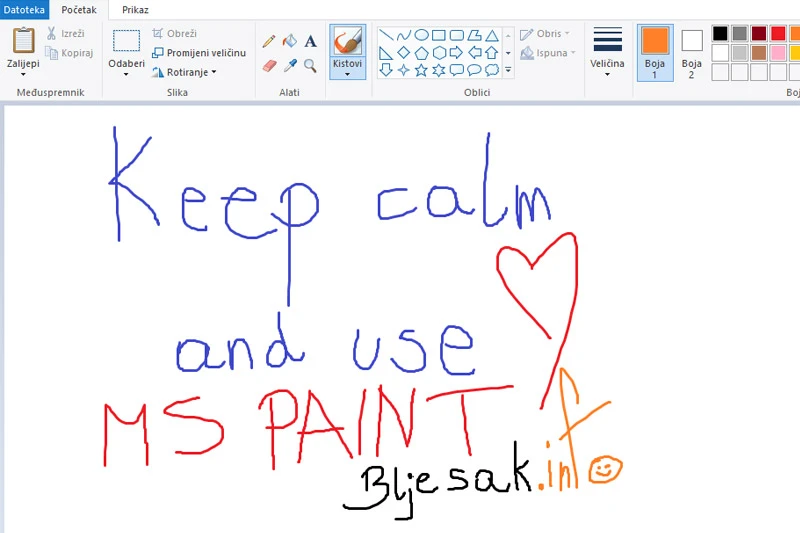Expand the Odaberi dropdown arrow
The height and width of the screenshot is (533, 800).
tap(126, 74)
